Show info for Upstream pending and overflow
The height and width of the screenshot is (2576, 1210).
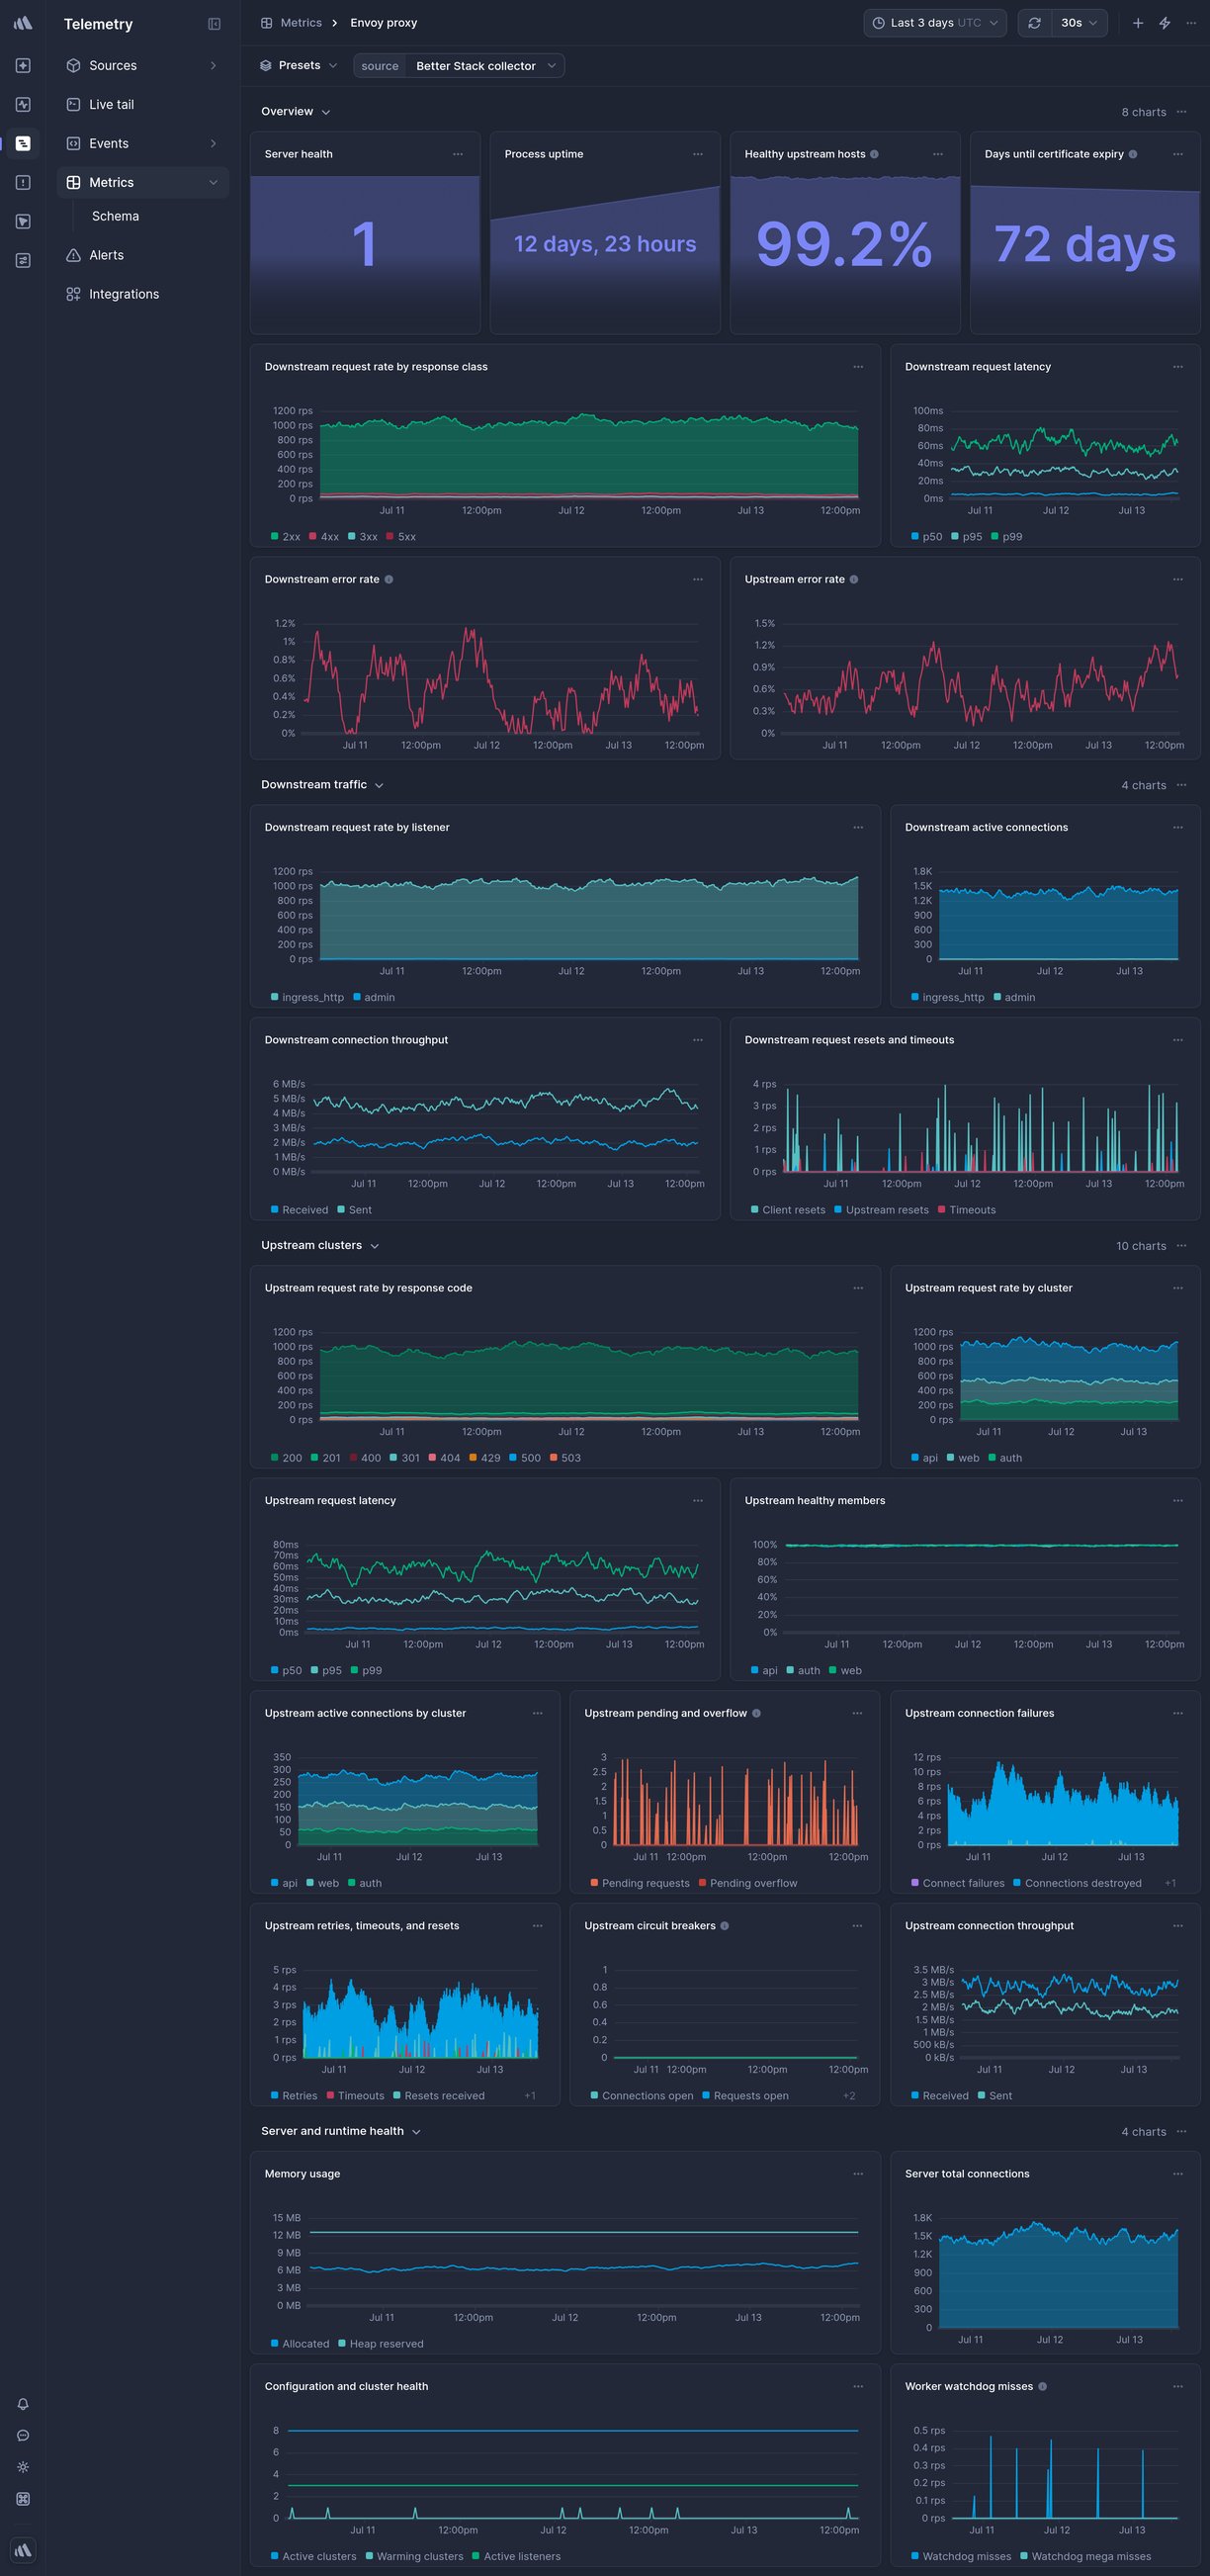tap(756, 1713)
